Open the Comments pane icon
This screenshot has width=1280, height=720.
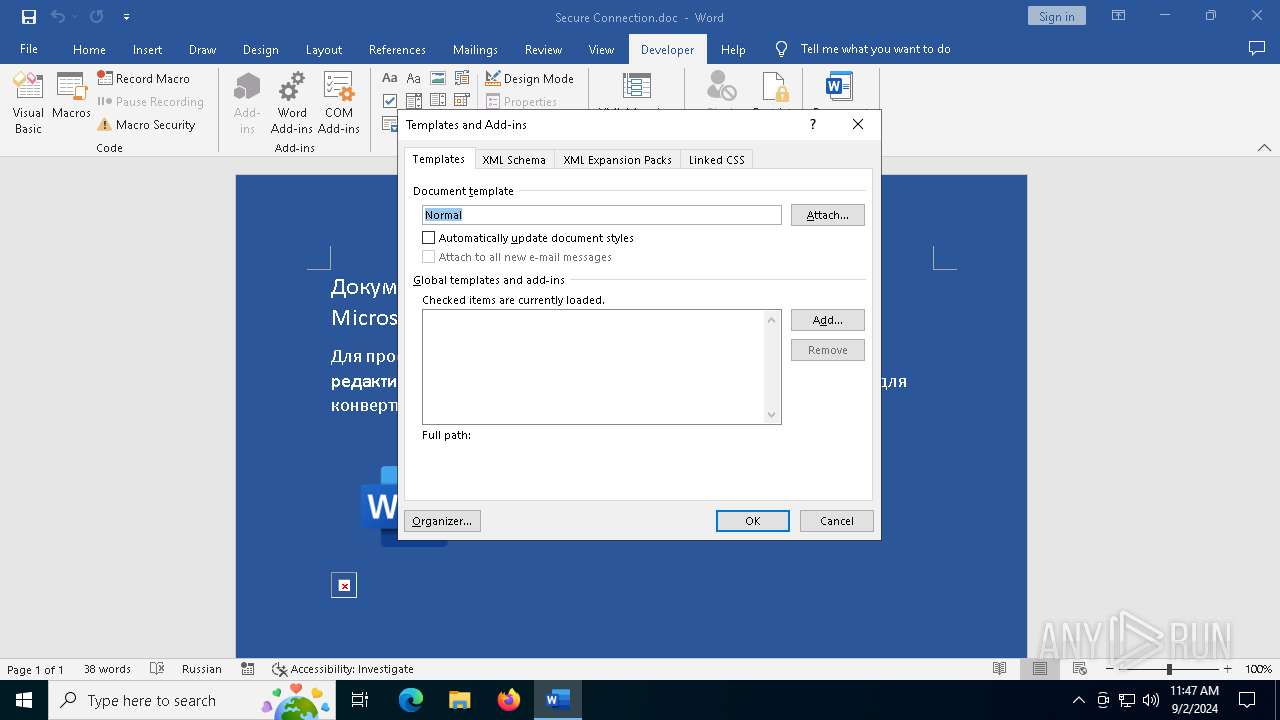click(x=1257, y=49)
